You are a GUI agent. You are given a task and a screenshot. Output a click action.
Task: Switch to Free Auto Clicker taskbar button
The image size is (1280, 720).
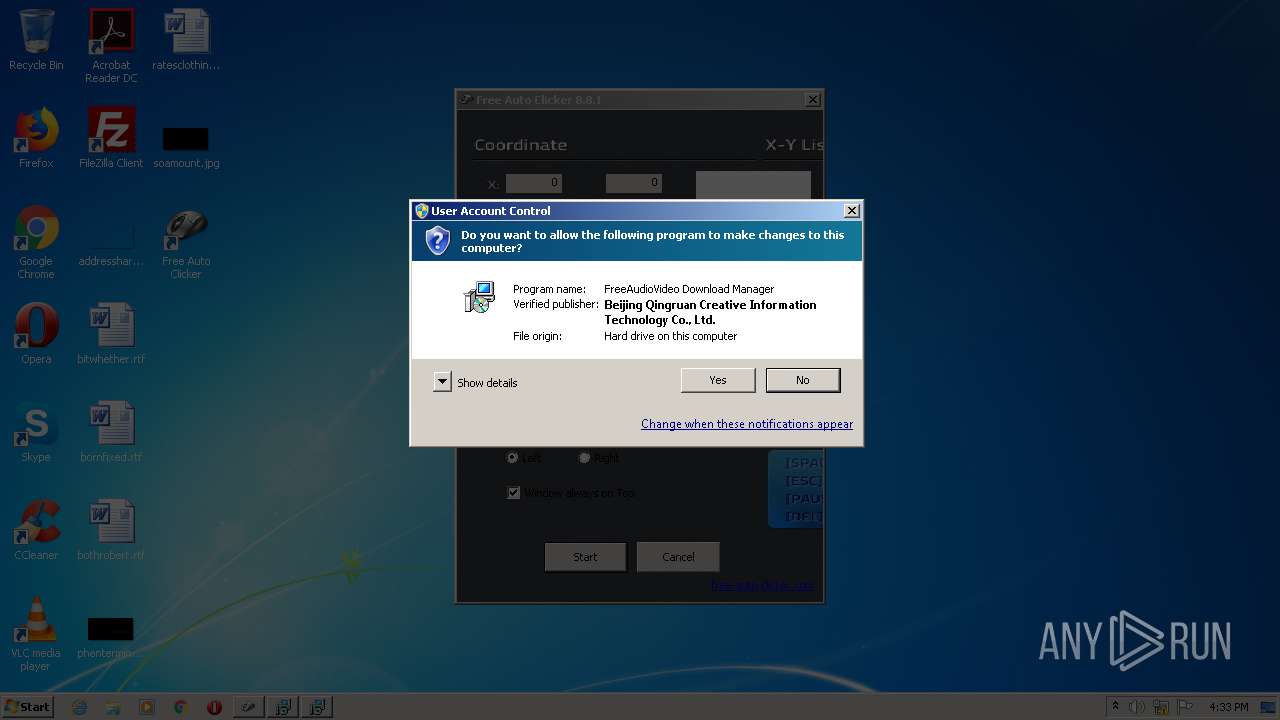248,707
